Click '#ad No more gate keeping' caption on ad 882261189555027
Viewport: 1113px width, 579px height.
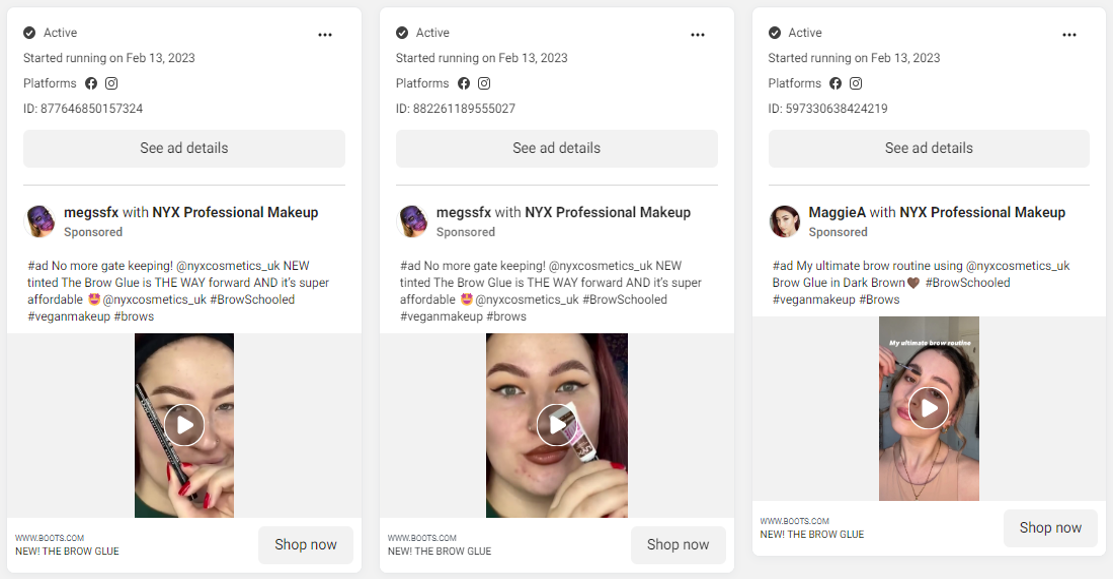[551, 291]
